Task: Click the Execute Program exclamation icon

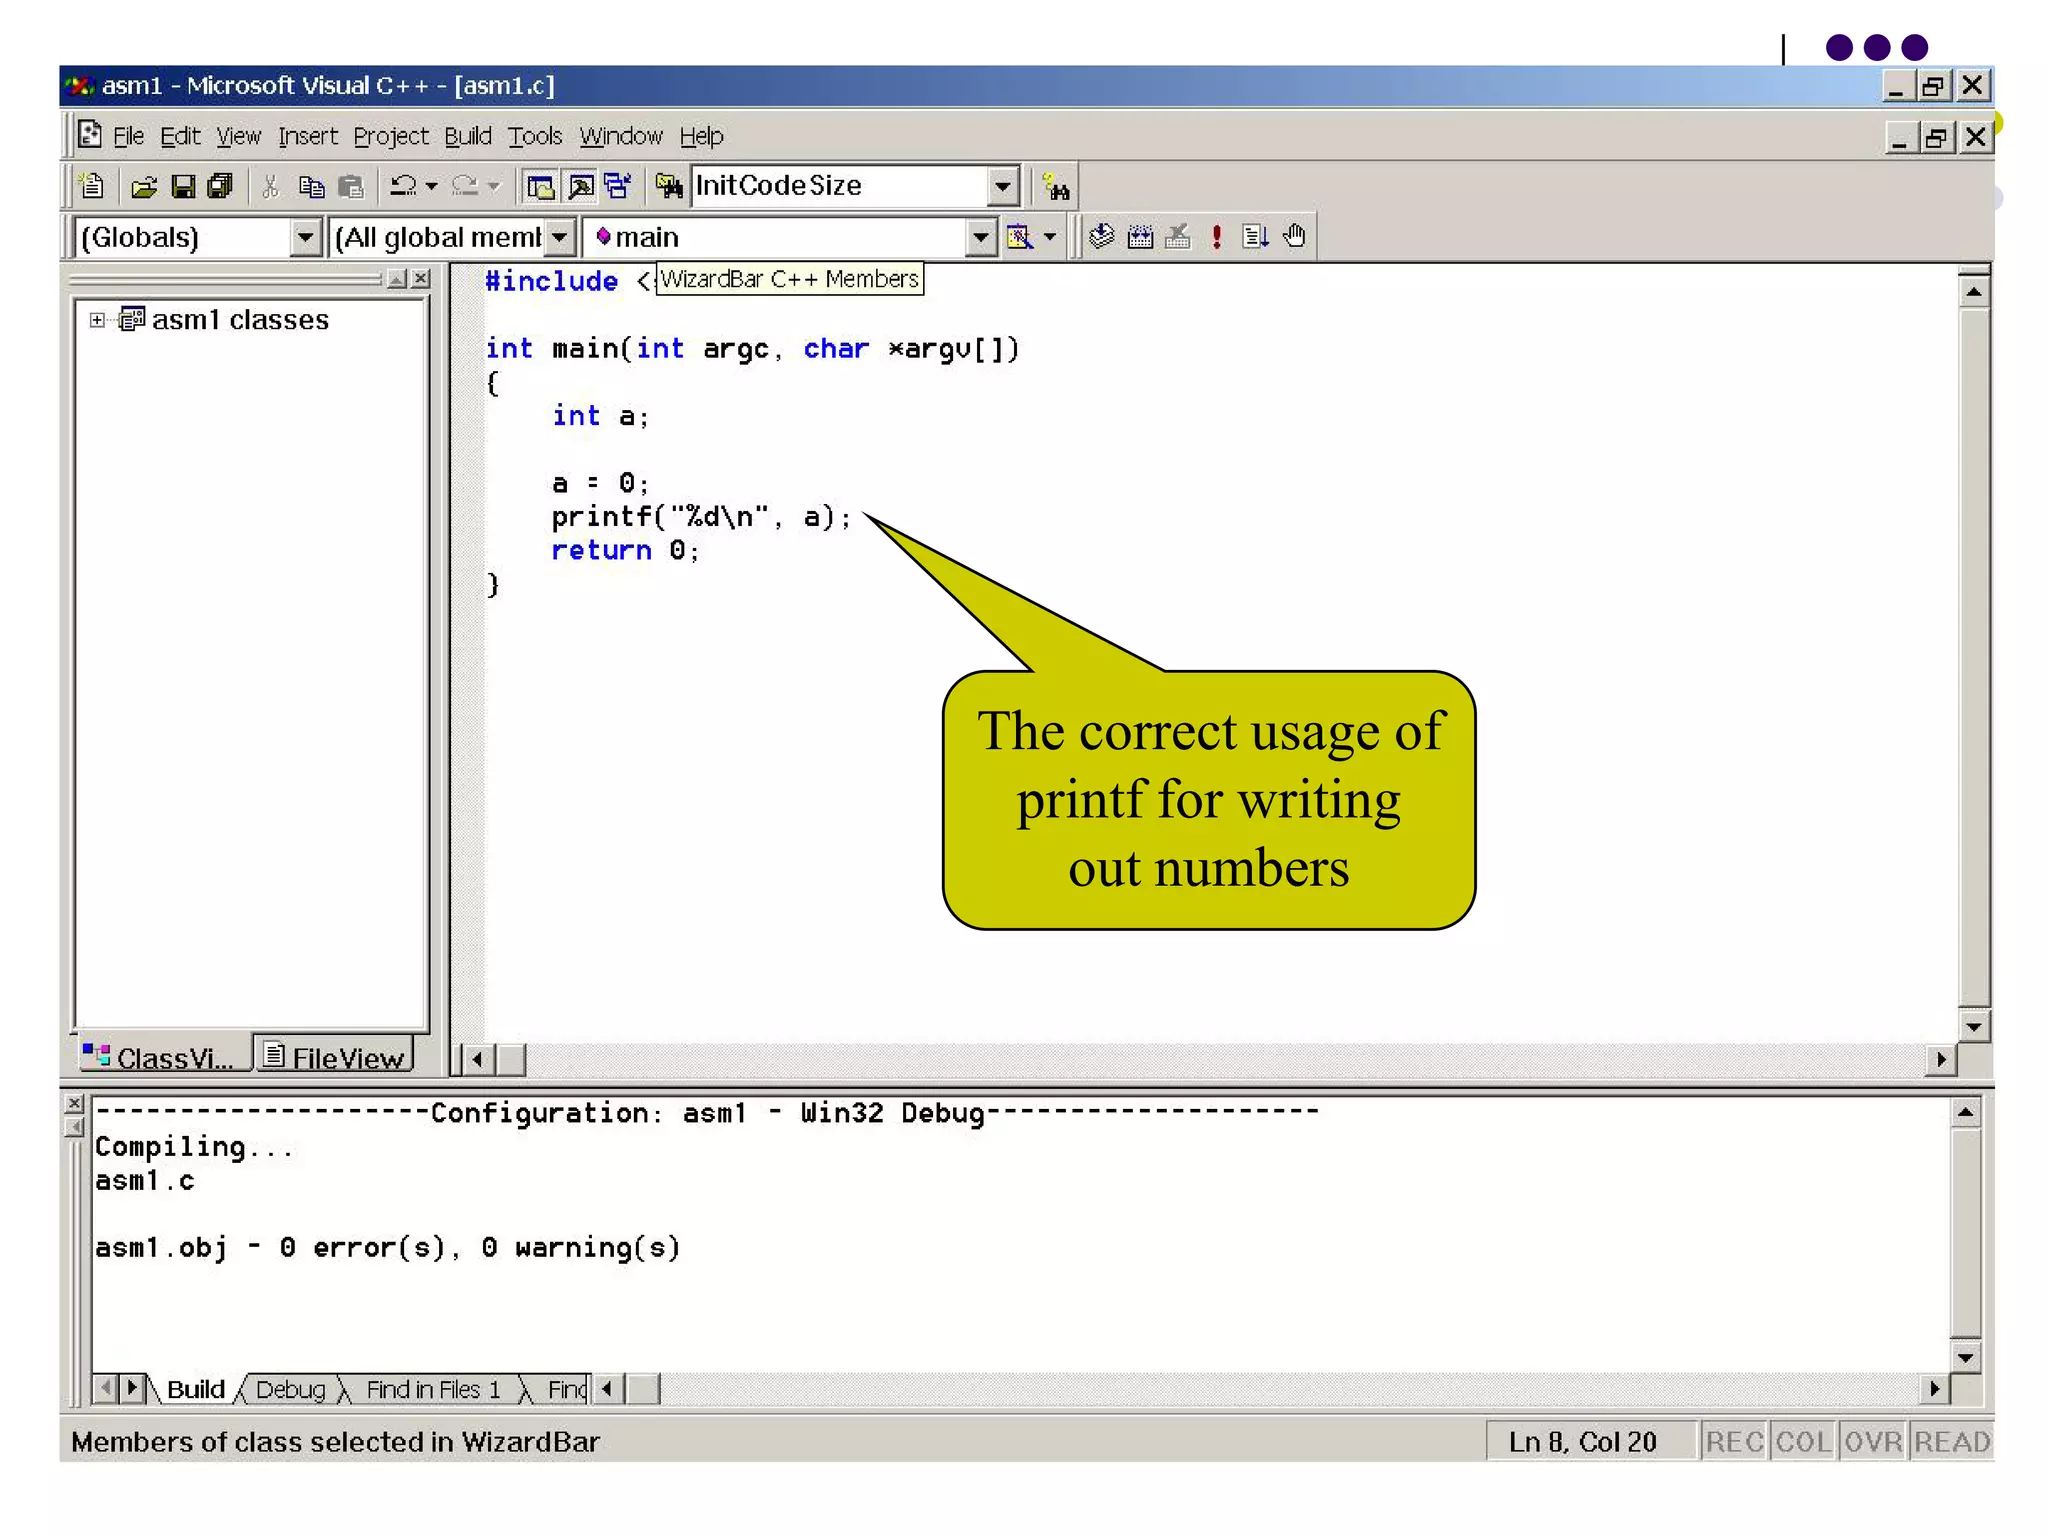Action: click(x=1216, y=237)
